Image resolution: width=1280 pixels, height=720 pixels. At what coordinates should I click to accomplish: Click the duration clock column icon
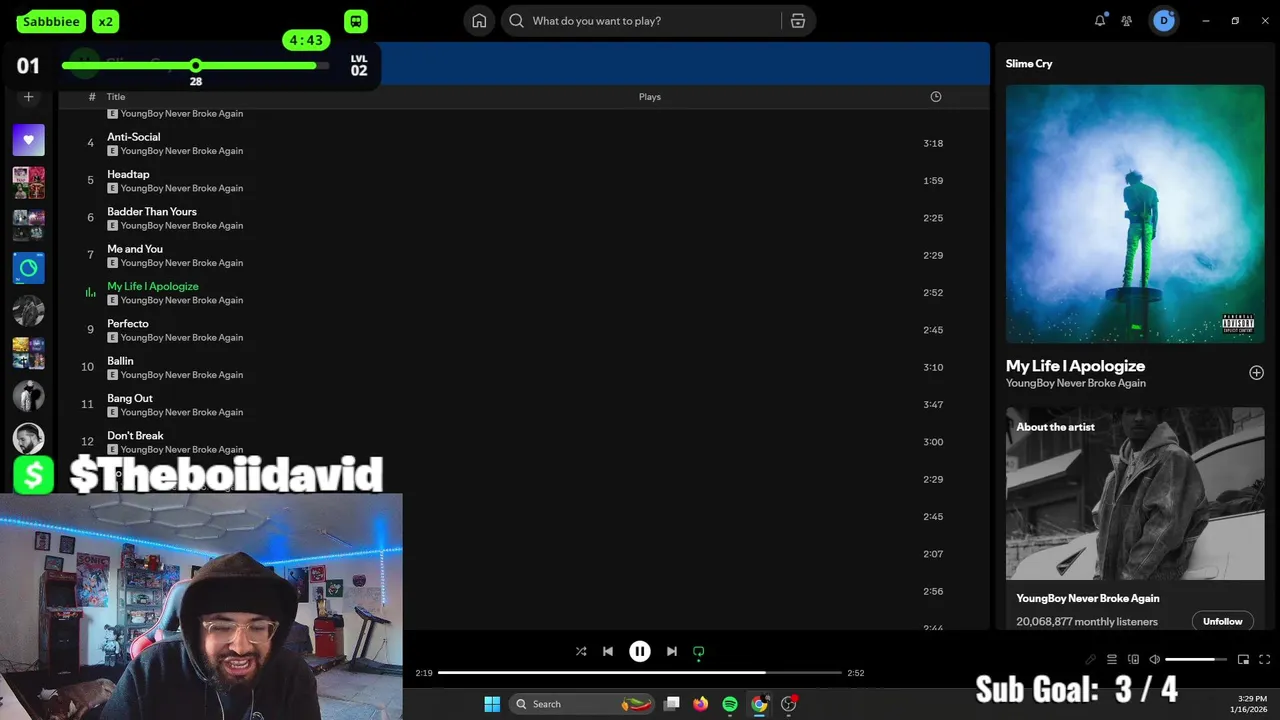(x=936, y=97)
